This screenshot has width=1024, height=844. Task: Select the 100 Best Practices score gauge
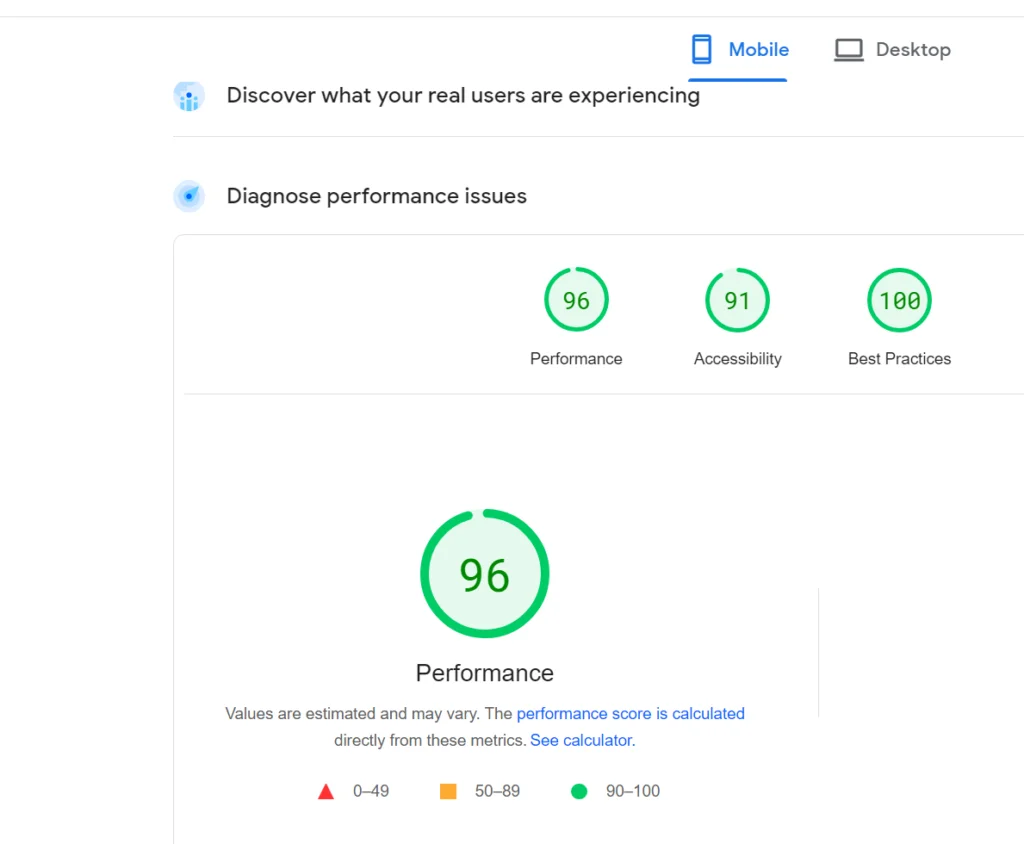899,300
